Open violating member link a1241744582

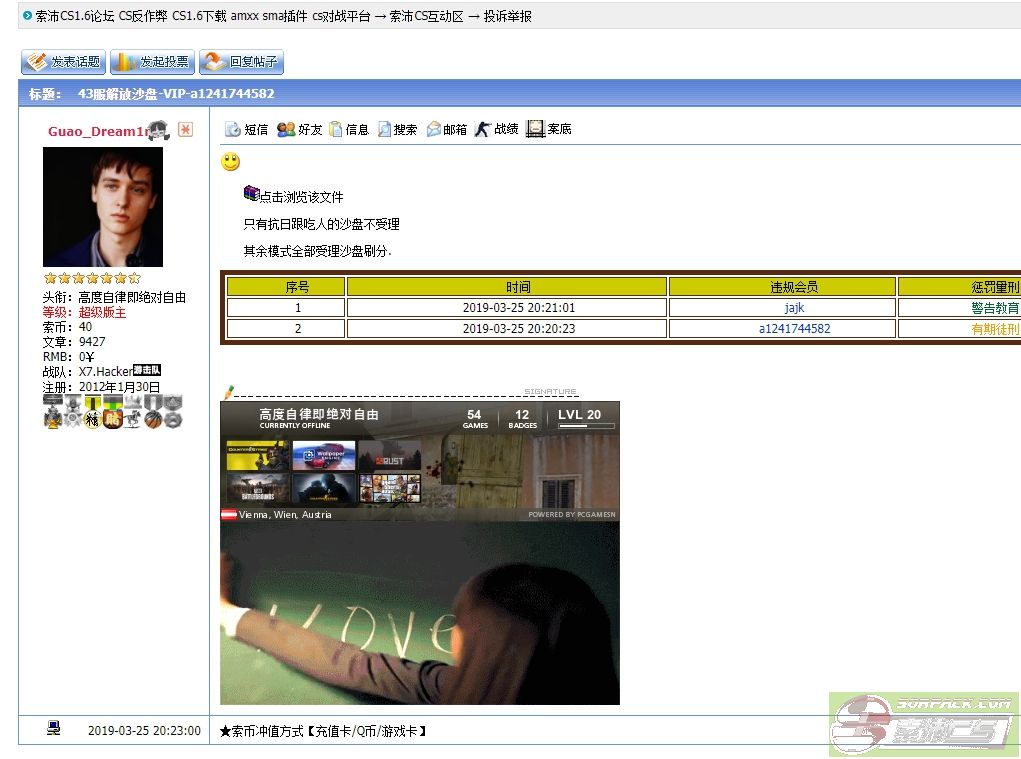[x=794, y=328]
